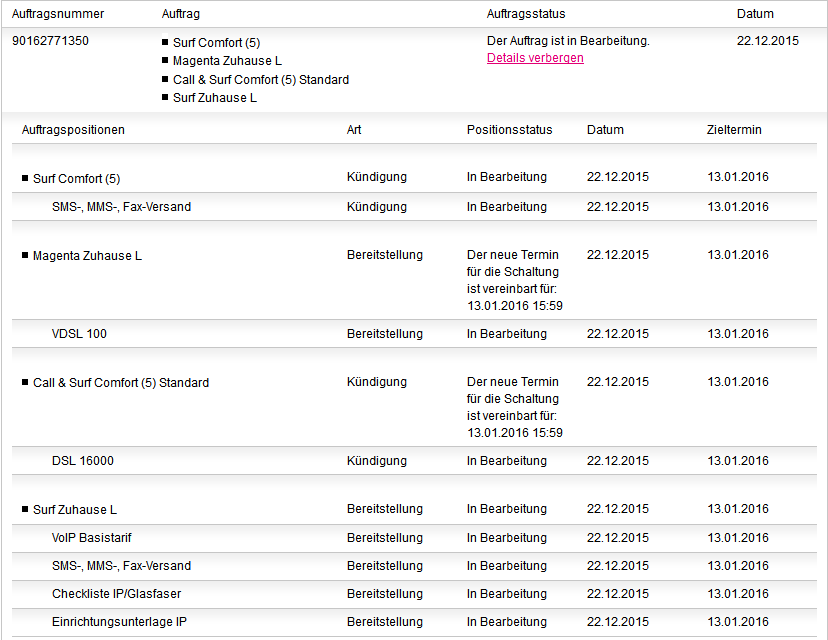Click order number 90162771350
This screenshot has width=828, height=640.
click(50, 41)
